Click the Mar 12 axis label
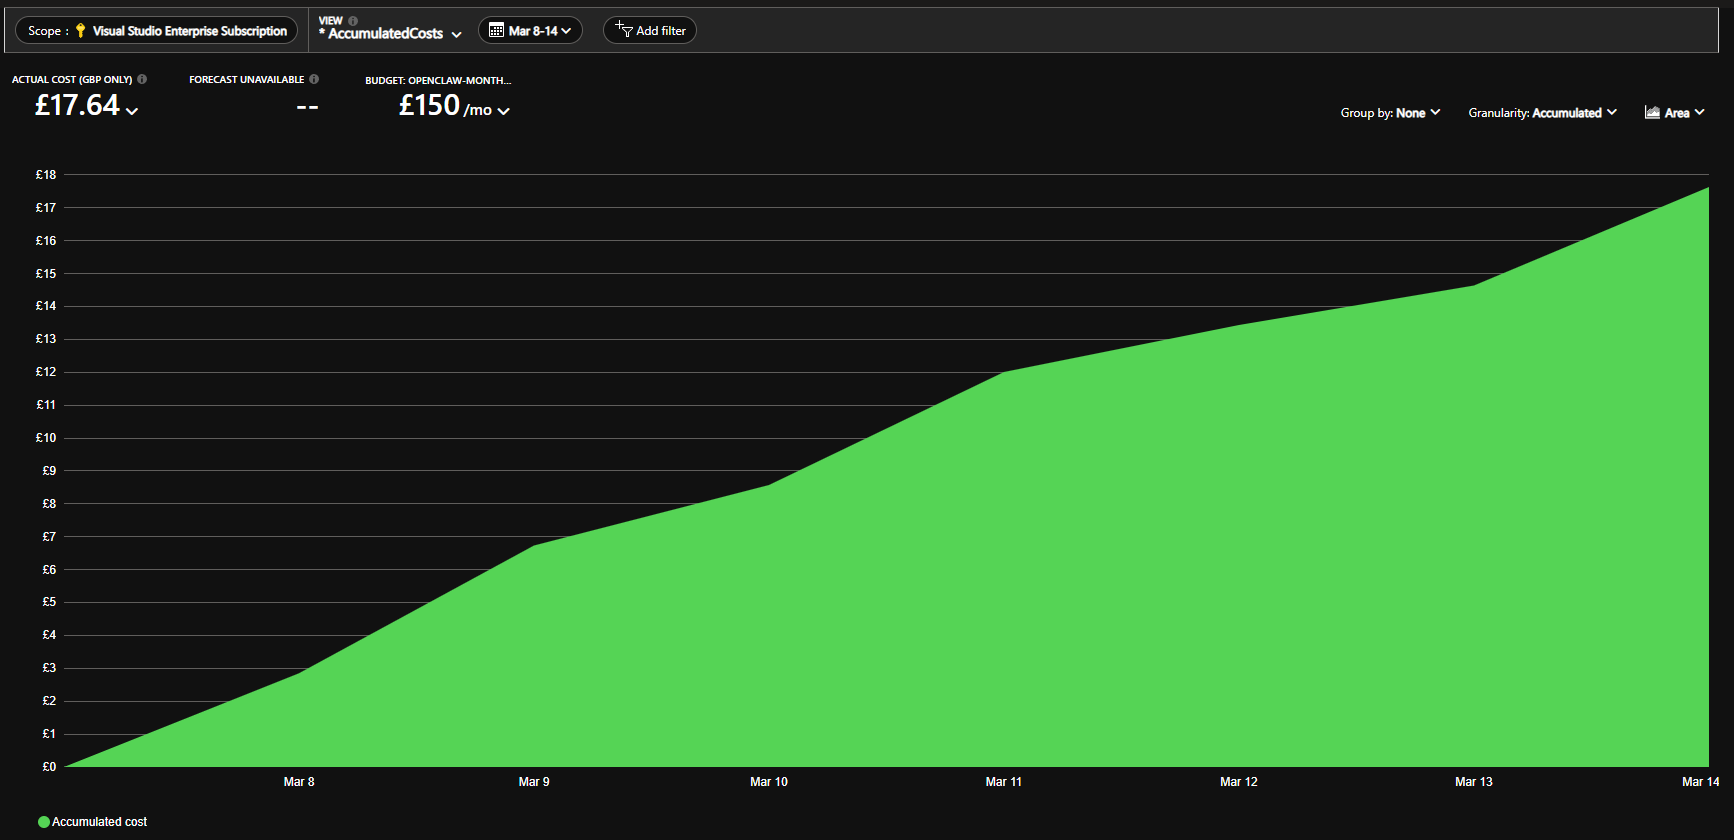Screen dimensions: 1734x840 click(x=1239, y=782)
